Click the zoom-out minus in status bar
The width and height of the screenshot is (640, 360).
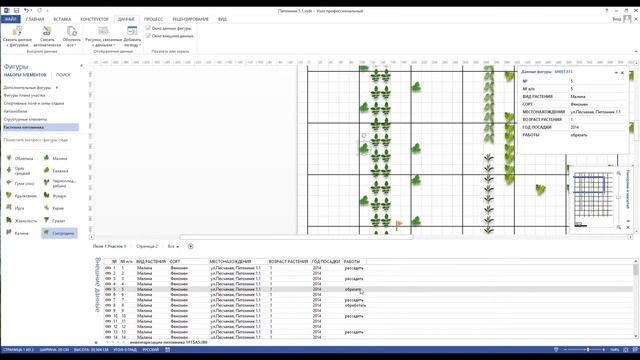coord(565,350)
